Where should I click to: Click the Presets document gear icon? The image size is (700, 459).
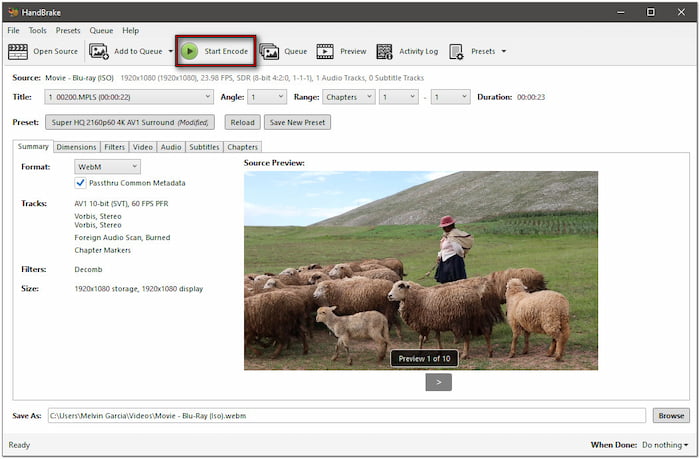[x=456, y=51]
